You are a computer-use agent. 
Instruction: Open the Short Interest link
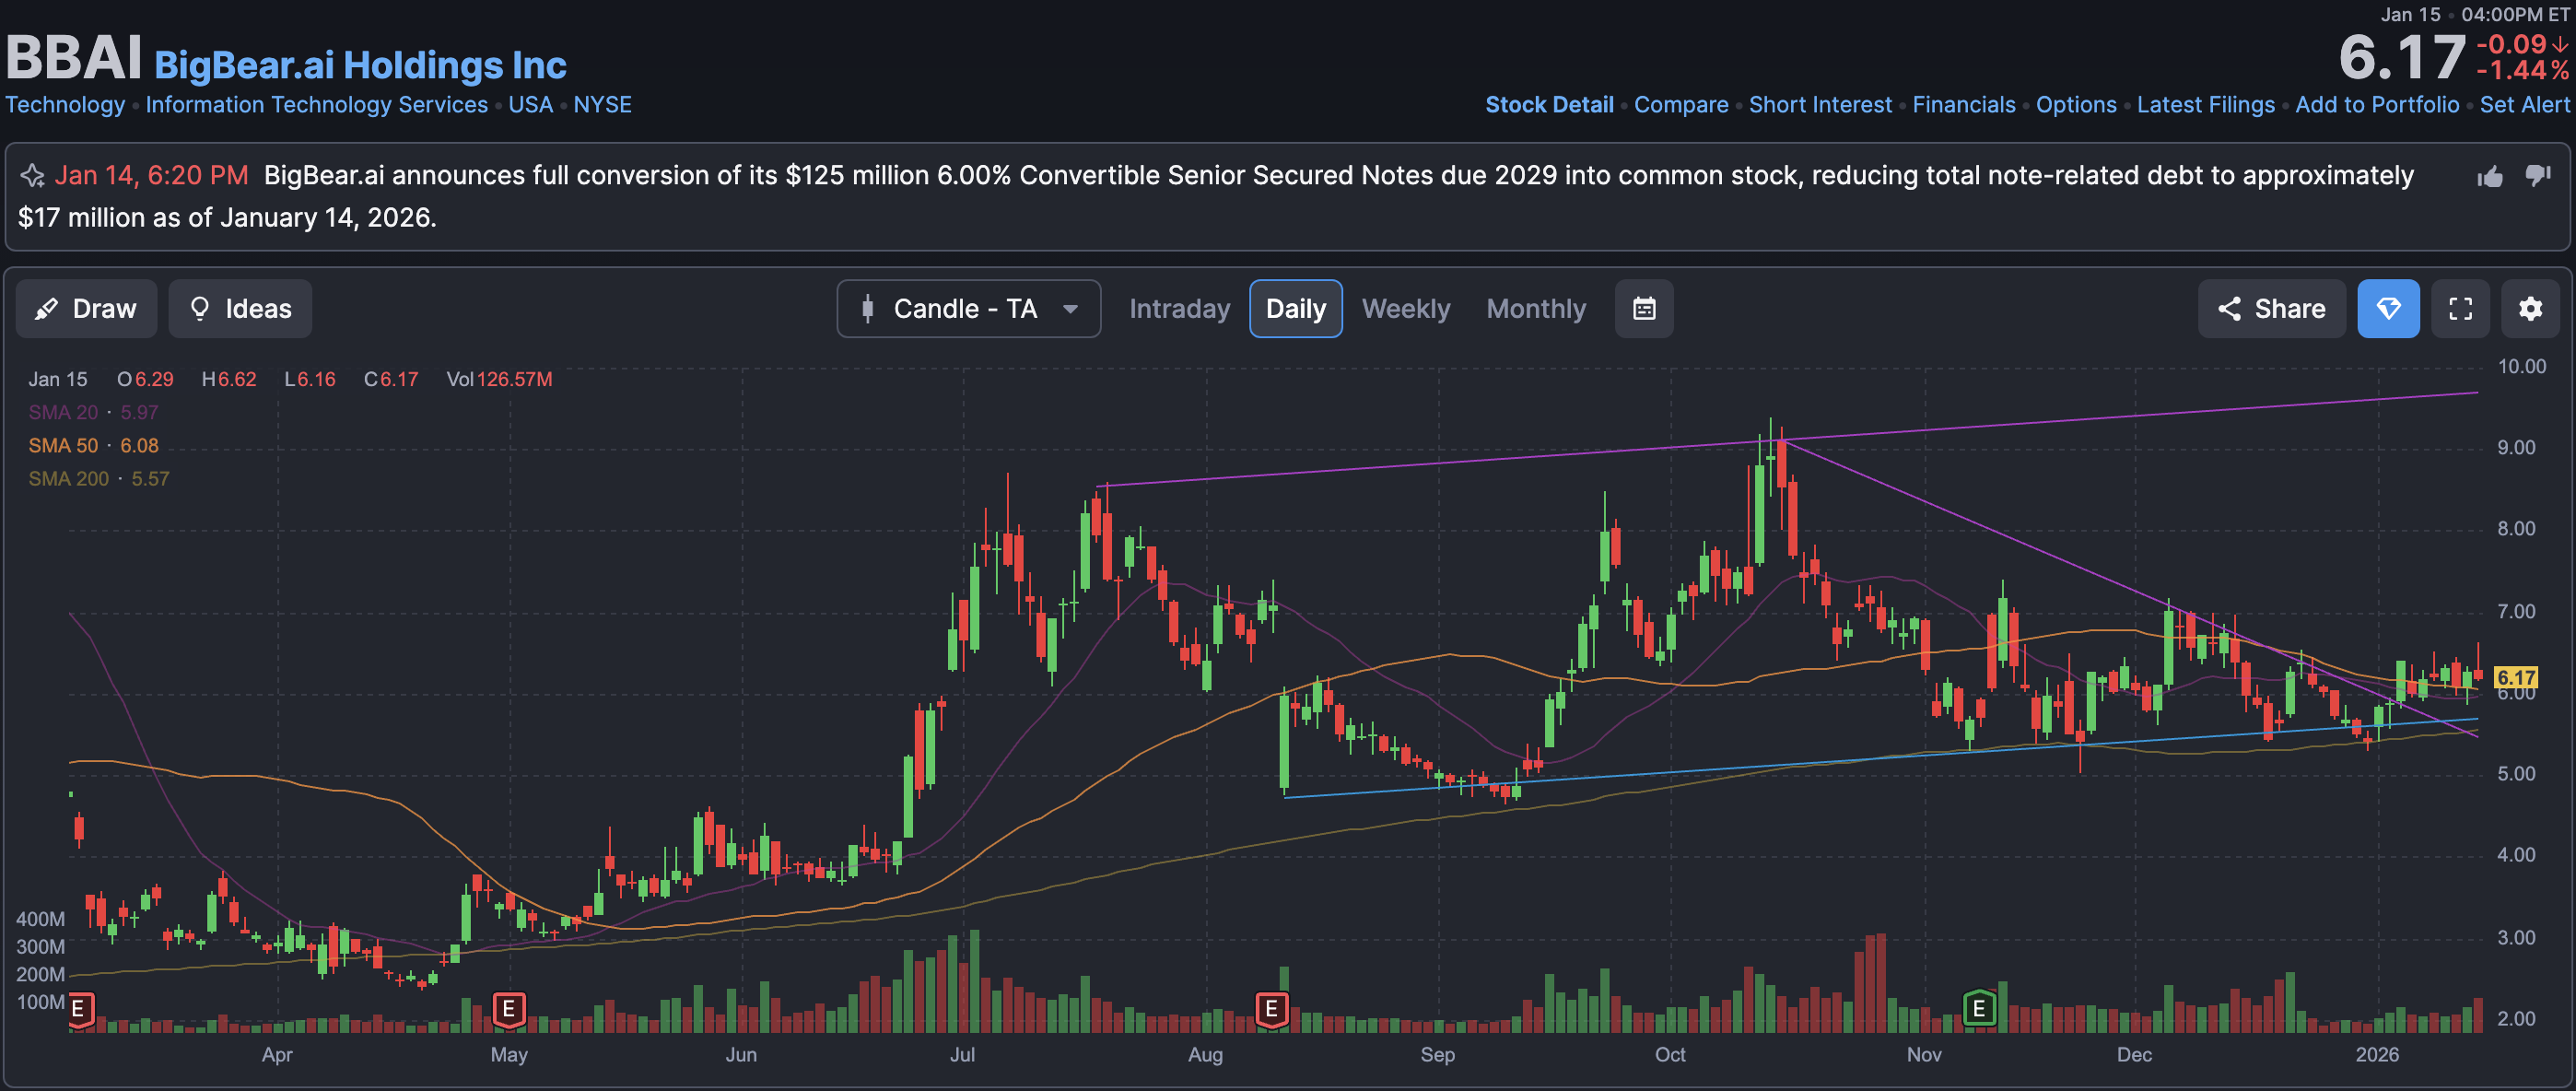(x=1819, y=105)
